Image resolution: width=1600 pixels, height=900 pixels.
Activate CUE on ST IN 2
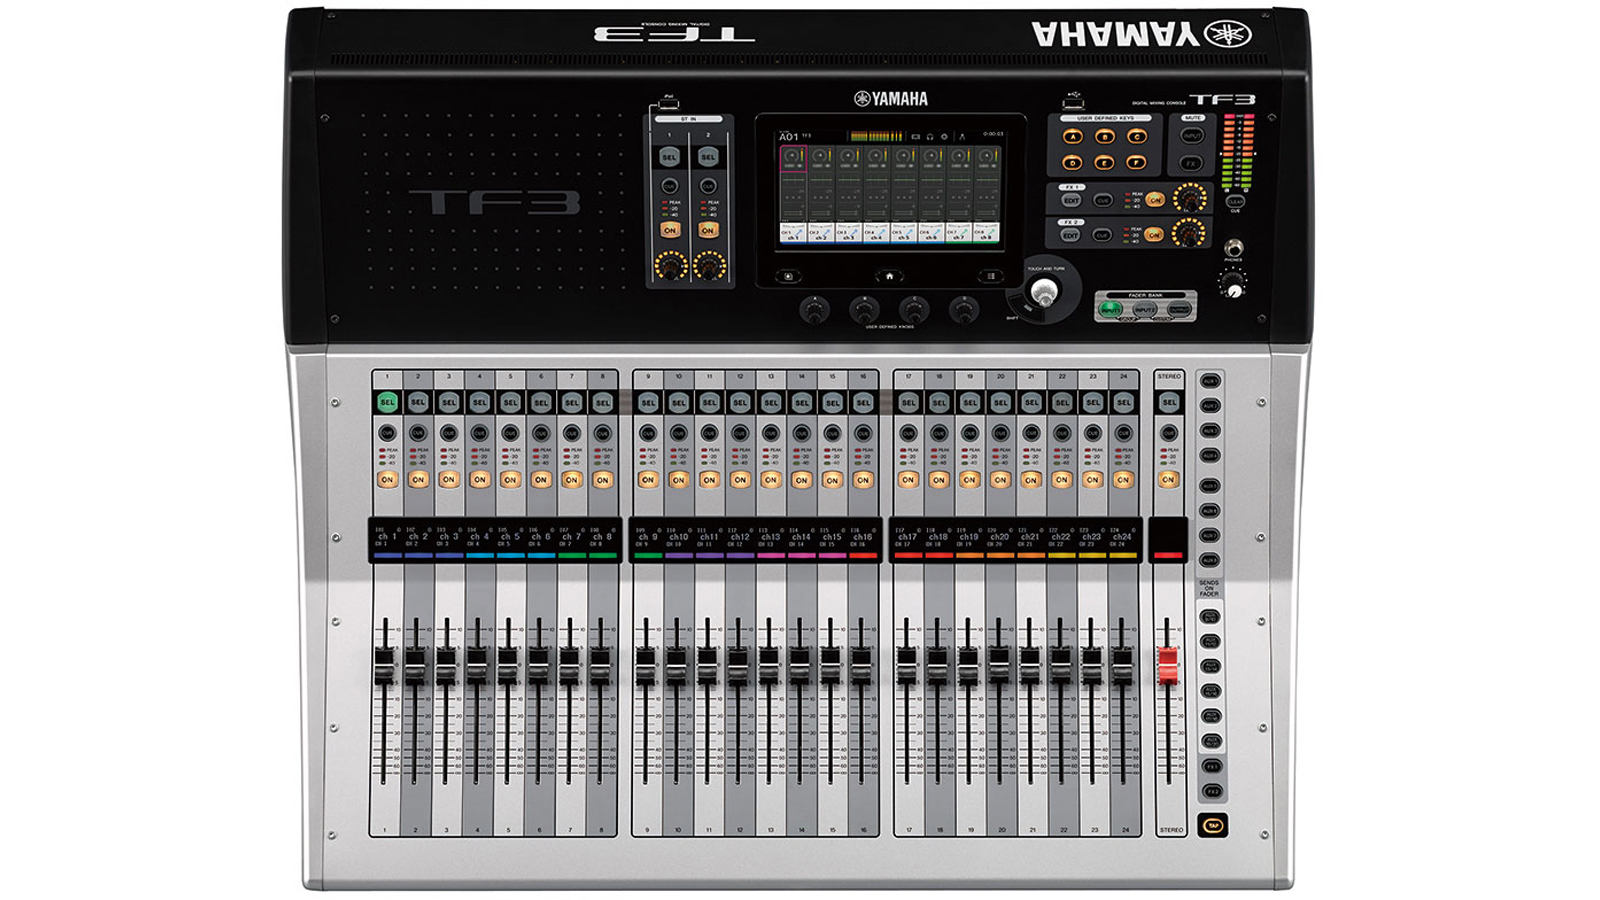point(708,186)
